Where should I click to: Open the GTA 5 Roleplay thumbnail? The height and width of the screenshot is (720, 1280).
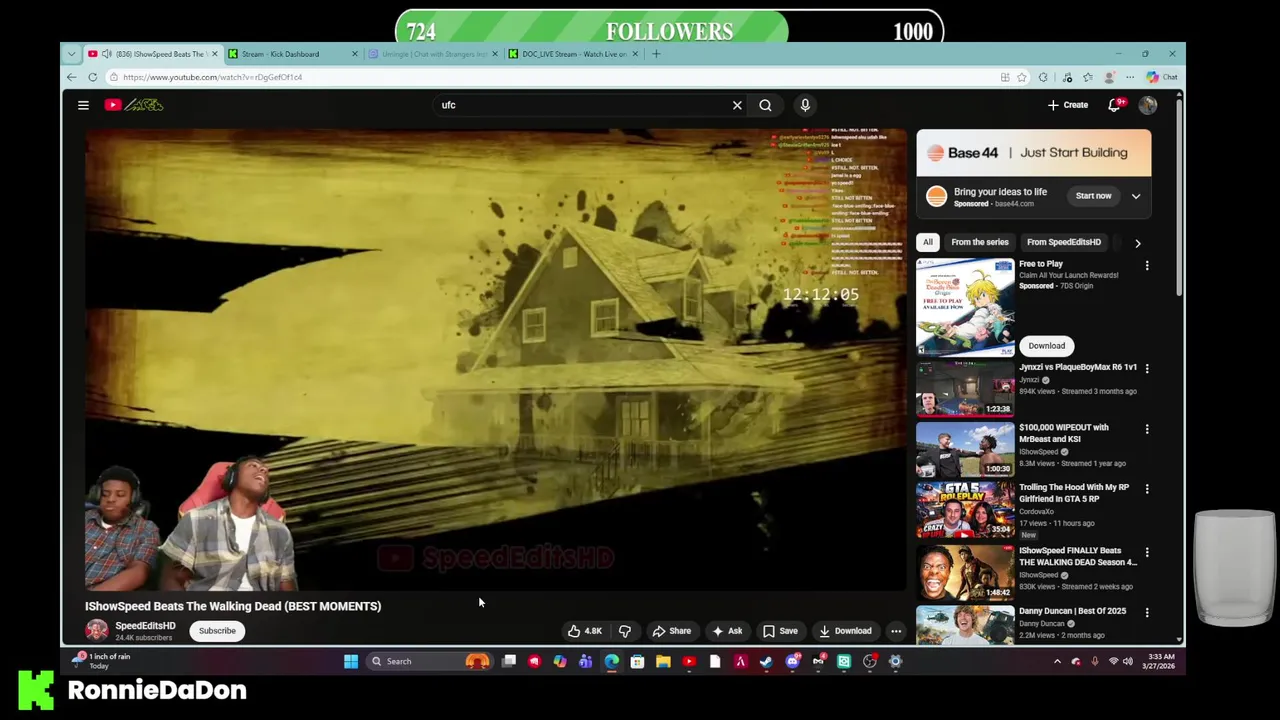(x=965, y=510)
